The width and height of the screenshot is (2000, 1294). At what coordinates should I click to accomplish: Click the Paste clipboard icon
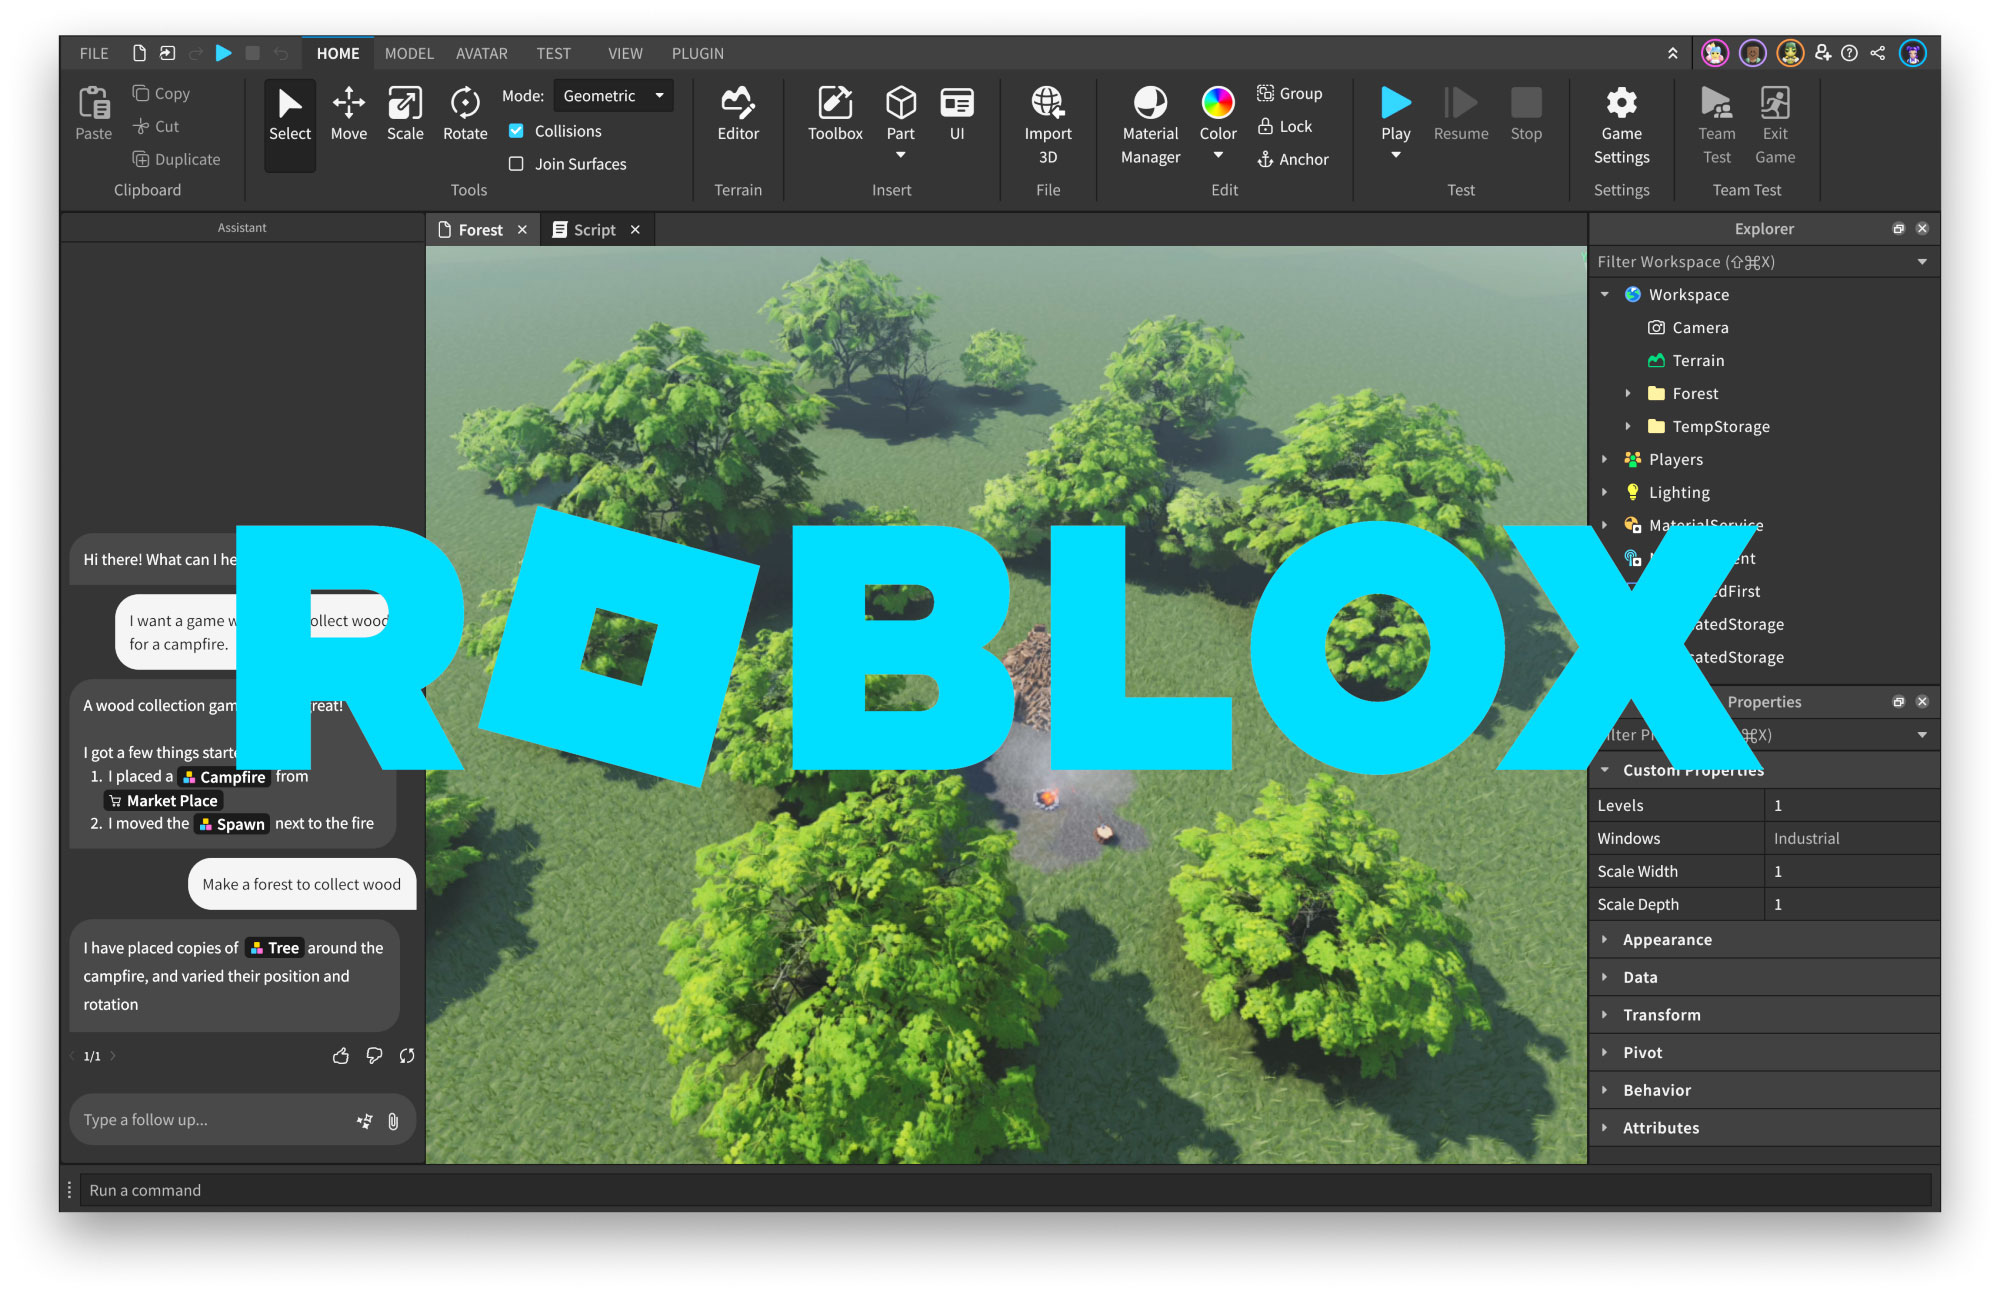(x=94, y=103)
